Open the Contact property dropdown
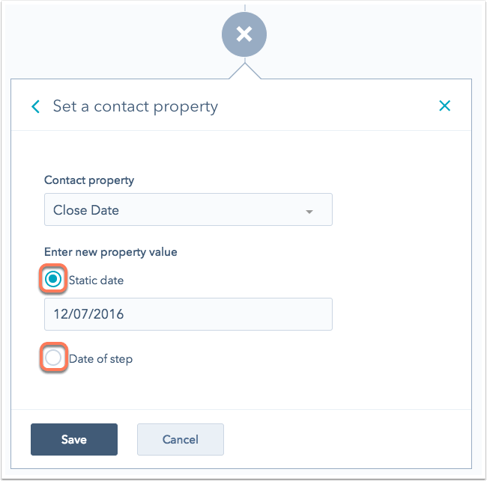This screenshot has width=487, height=481. click(x=188, y=210)
